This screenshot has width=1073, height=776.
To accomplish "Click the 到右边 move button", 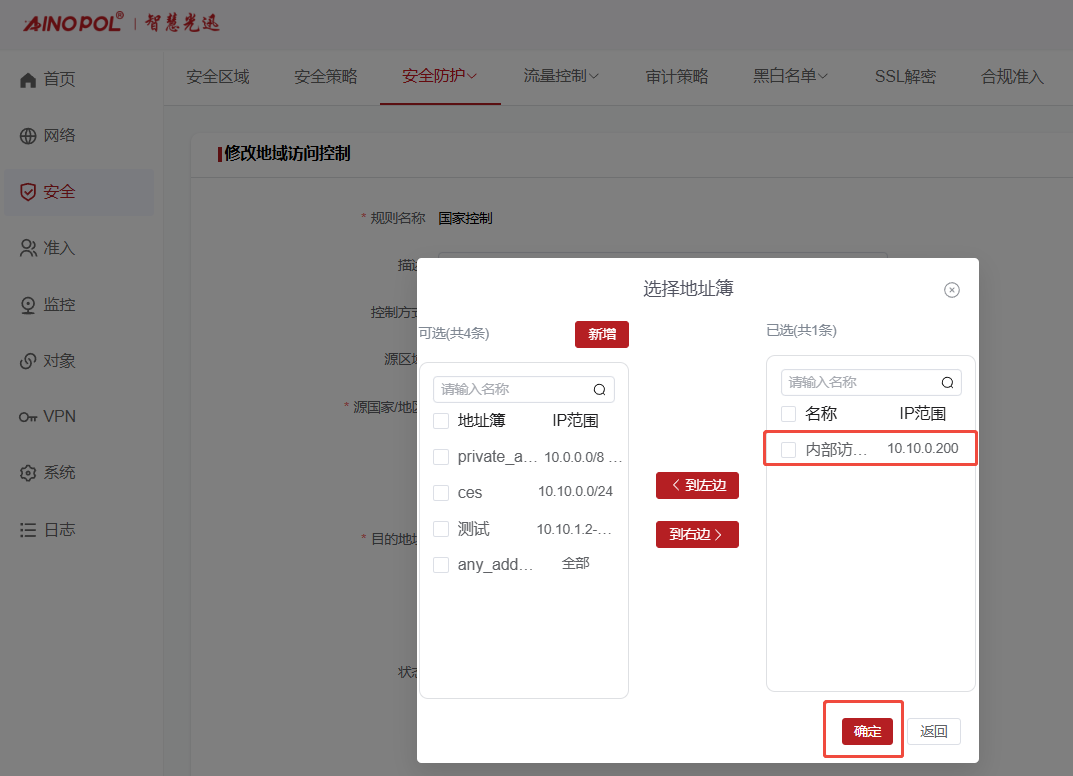I will click(x=697, y=534).
